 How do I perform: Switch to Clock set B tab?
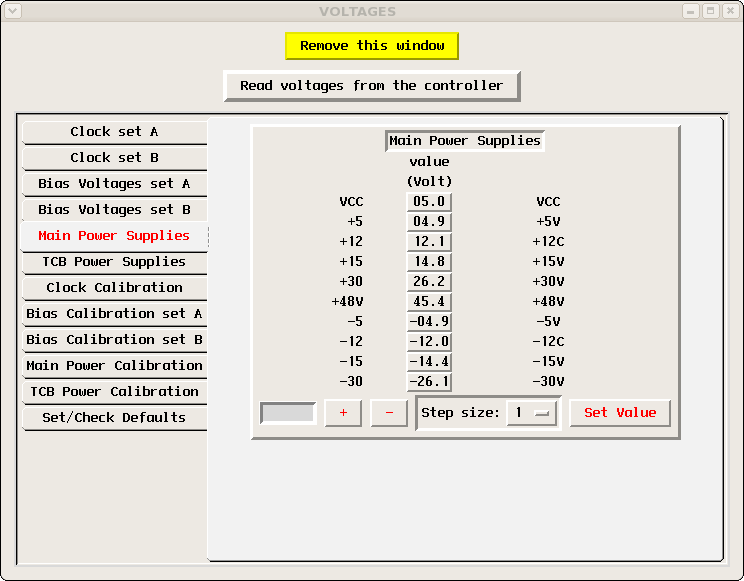pyautogui.click(x=114, y=158)
